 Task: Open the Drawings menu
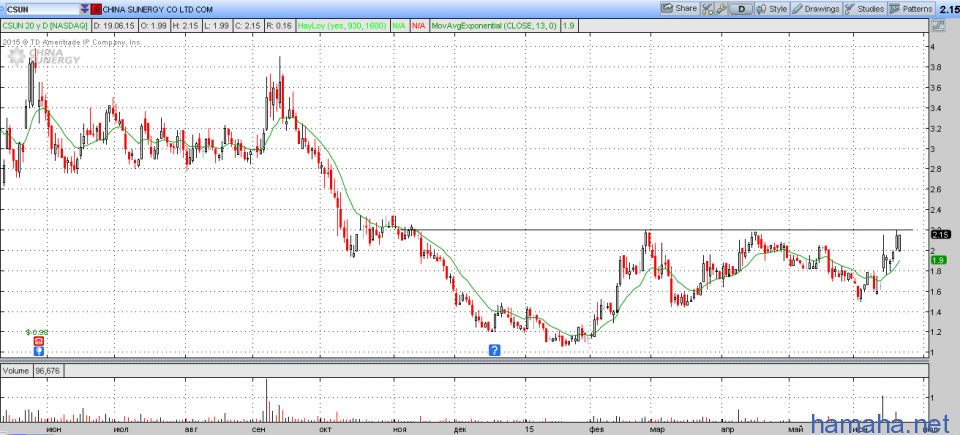[817, 9]
